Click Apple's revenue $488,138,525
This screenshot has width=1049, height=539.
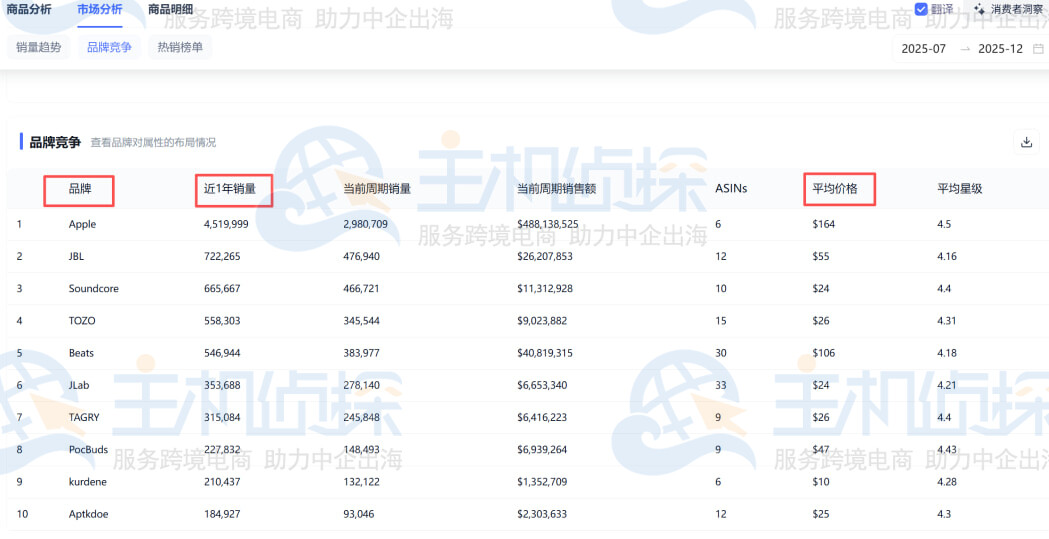point(548,225)
